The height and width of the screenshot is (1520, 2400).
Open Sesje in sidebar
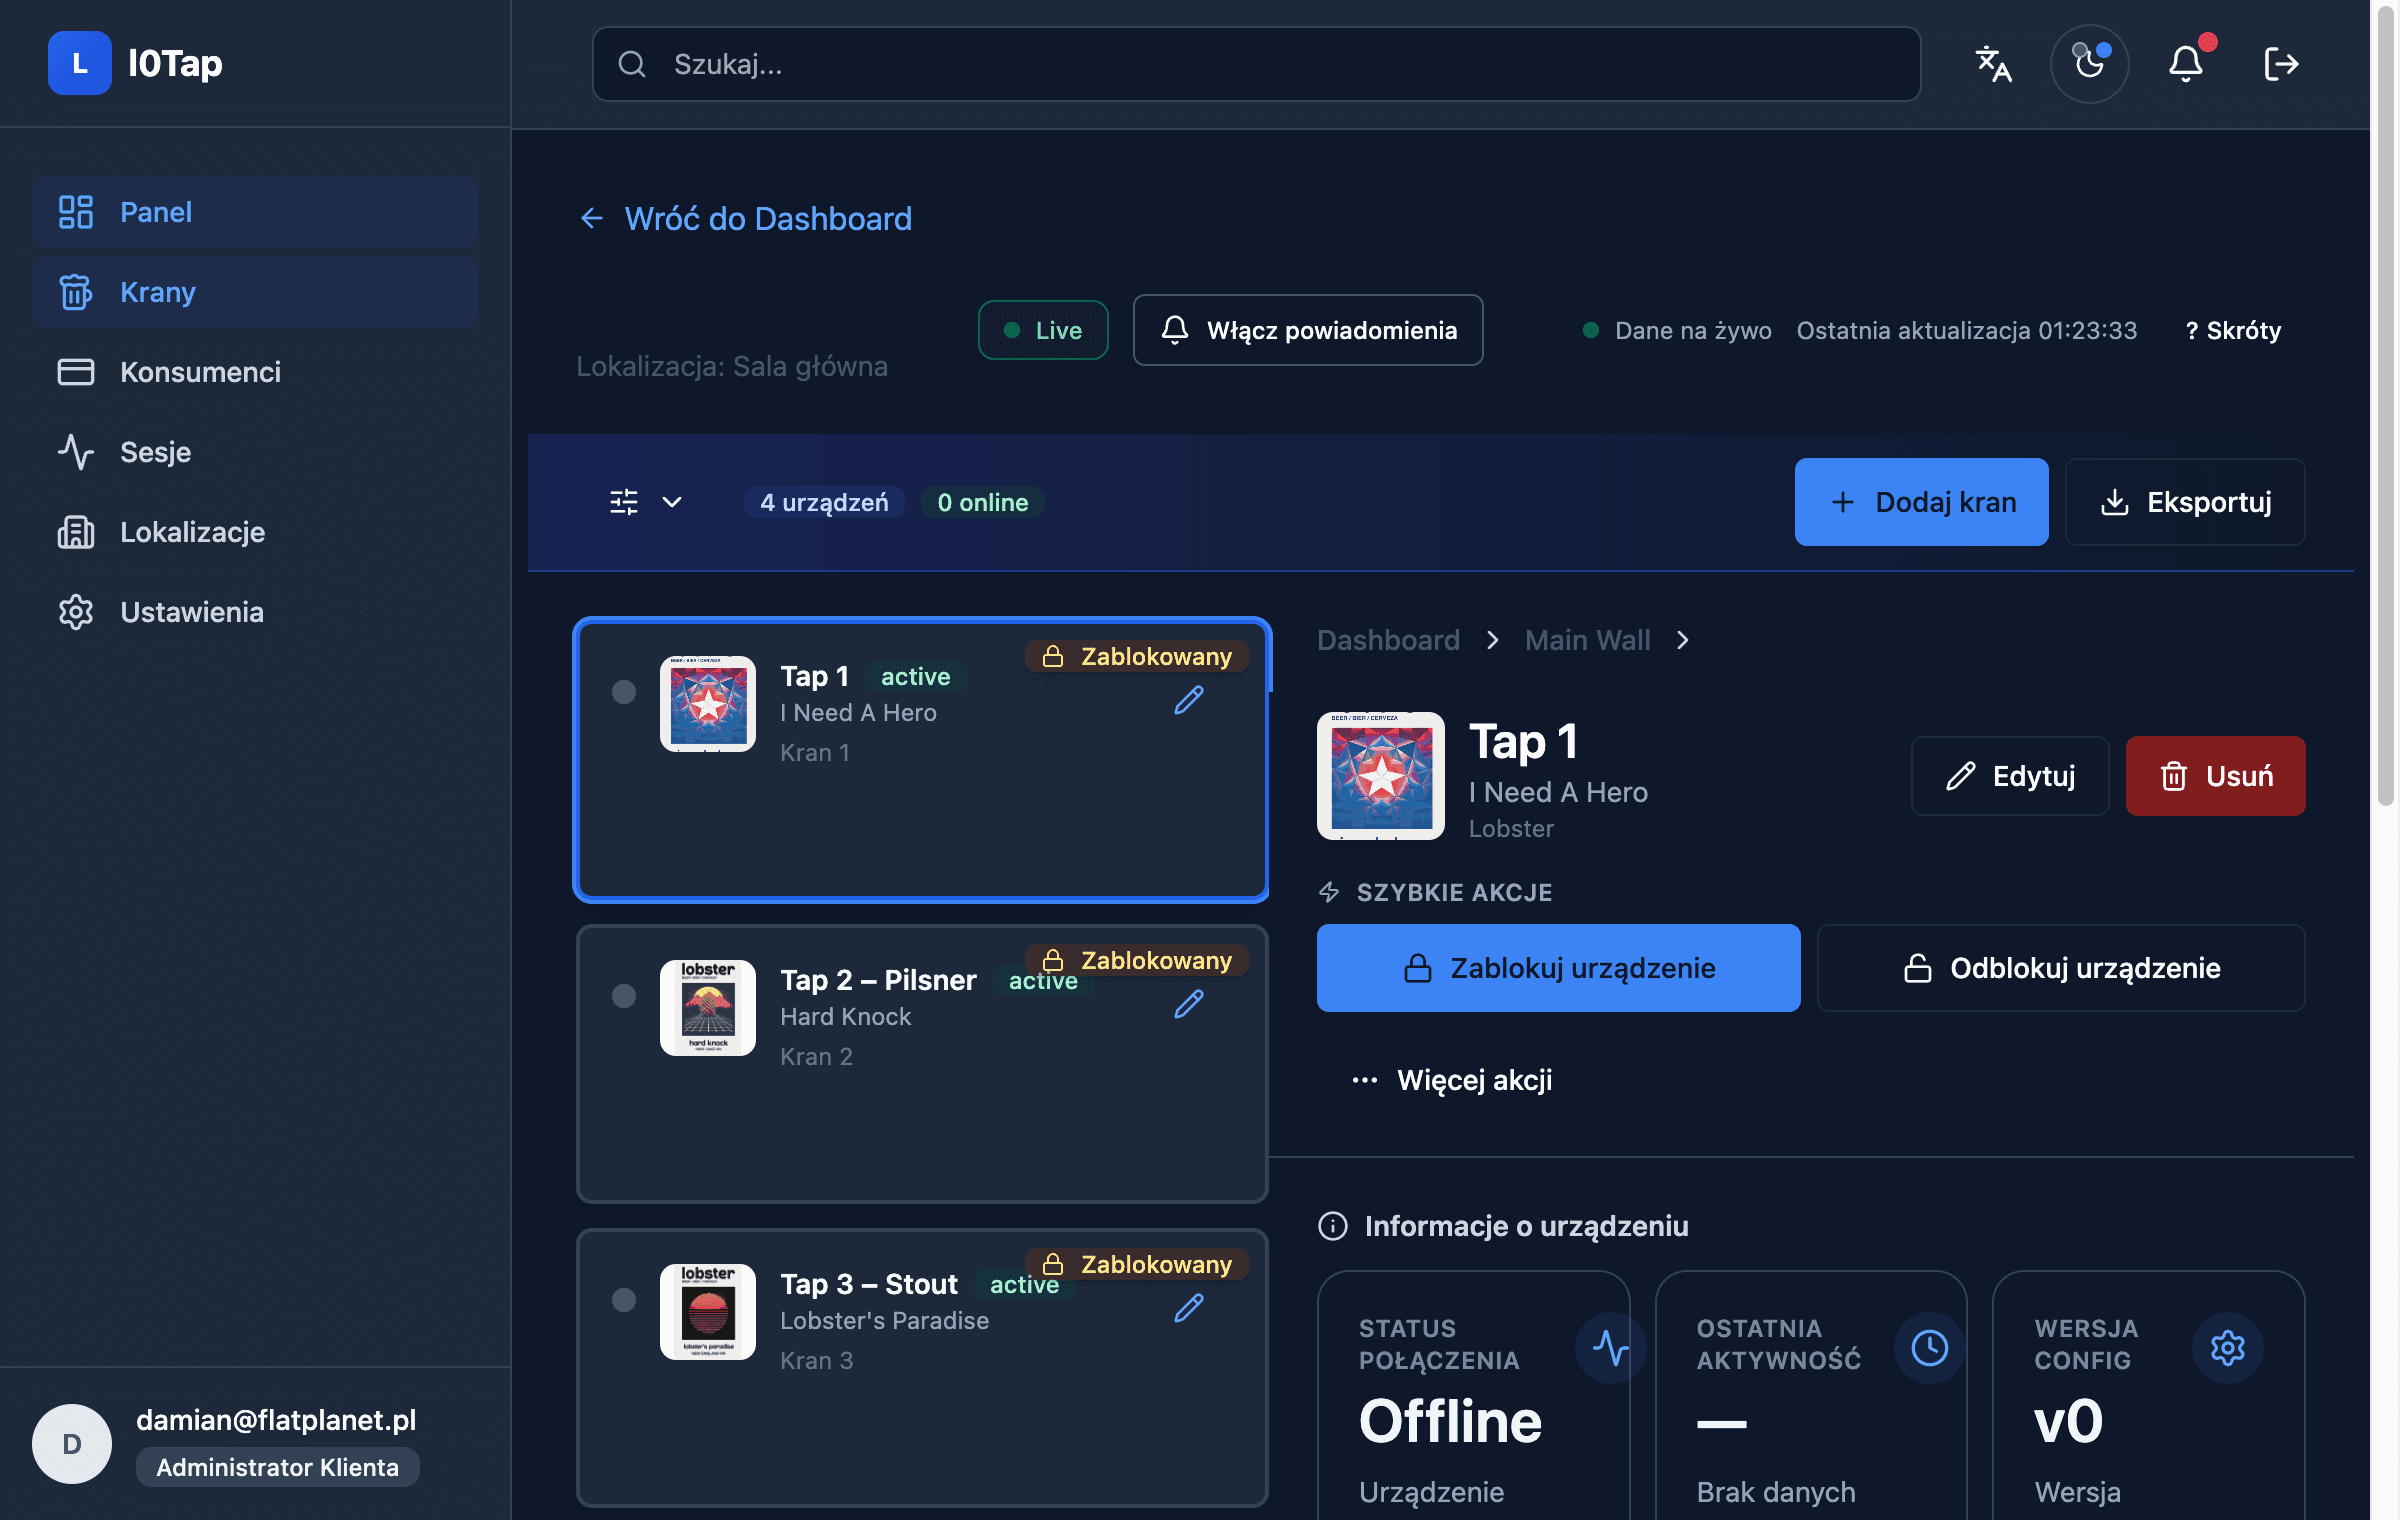coord(155,452)
